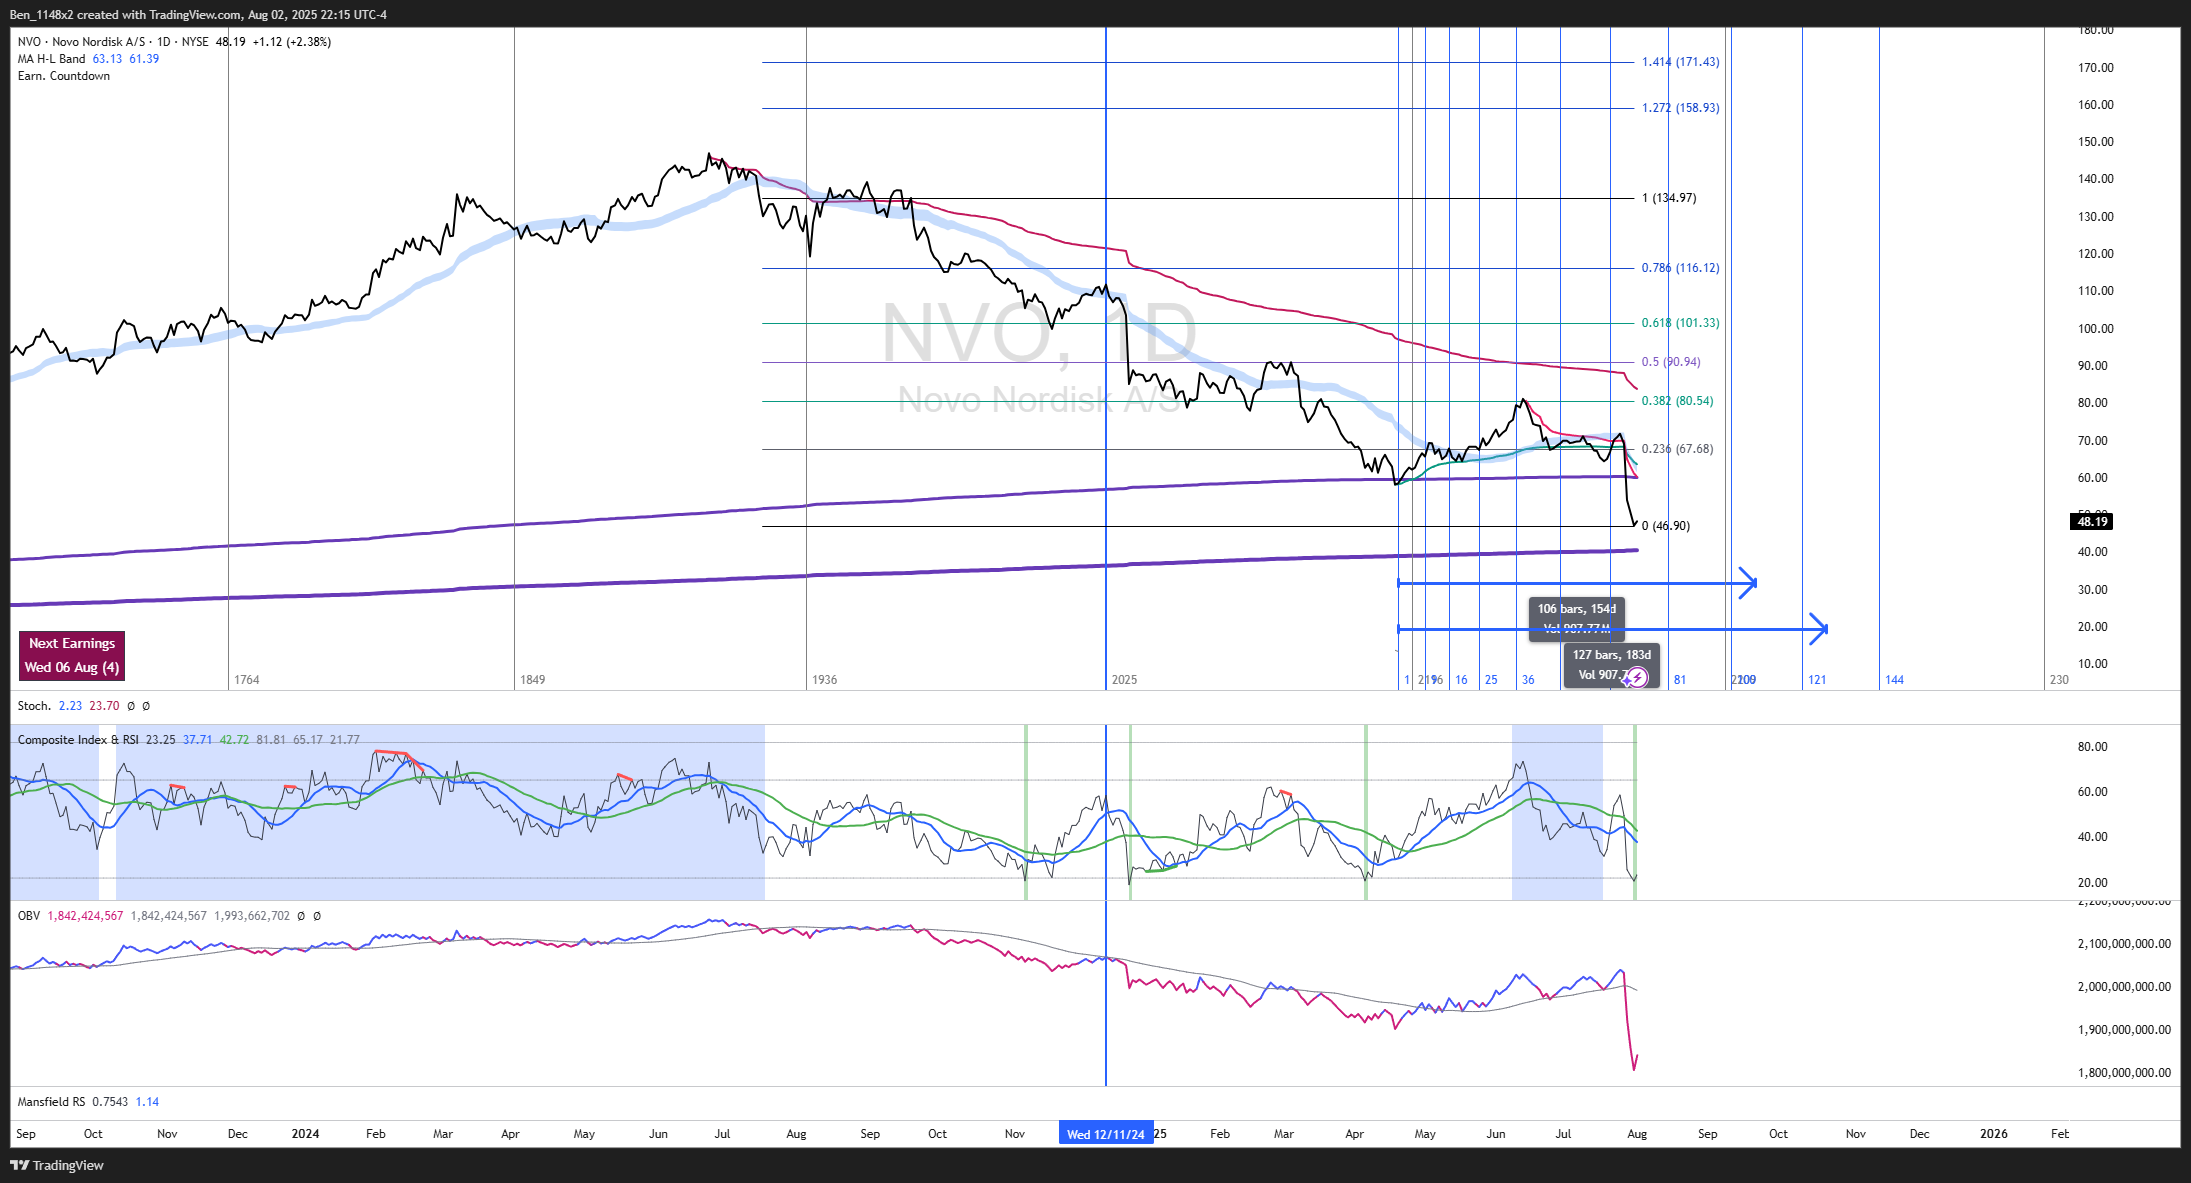Screen dimensions: 2191x1183
Task: Click the purple lightning earnings icon
Action: pos(1637,679)
